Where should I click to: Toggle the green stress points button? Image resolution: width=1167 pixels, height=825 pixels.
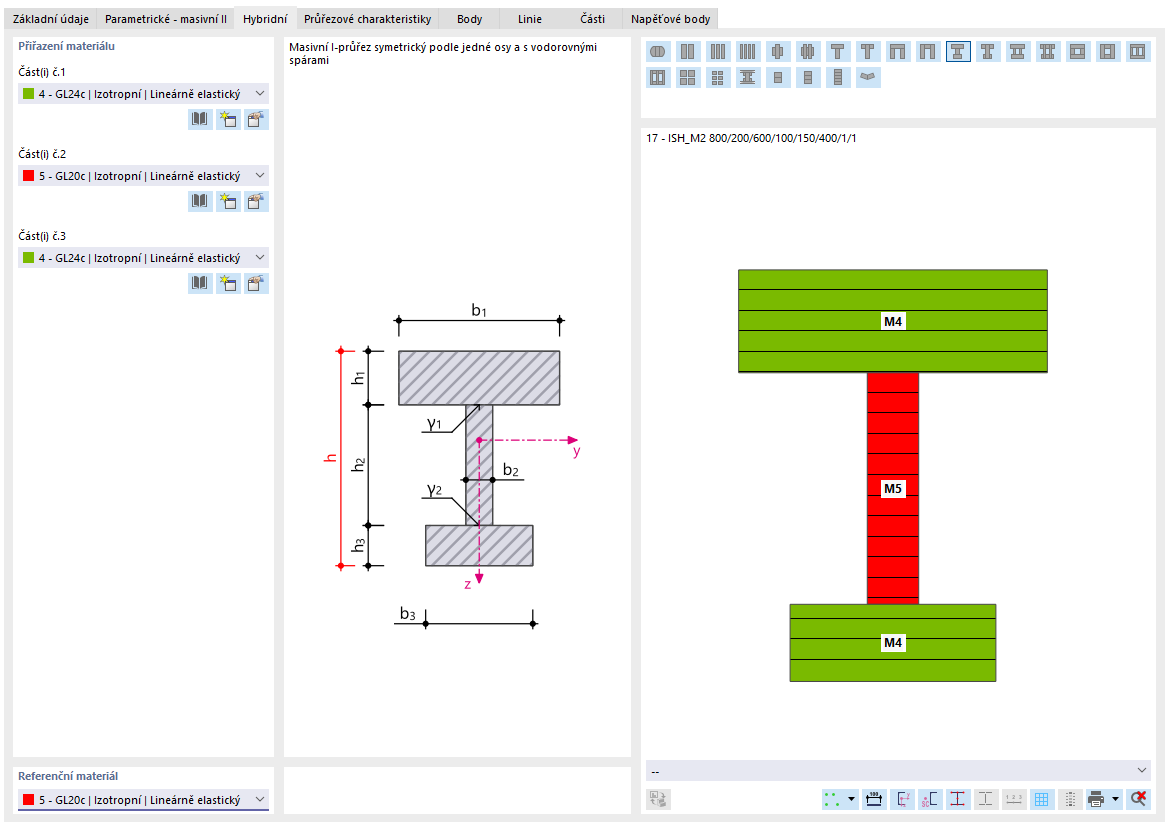(833, 799)
